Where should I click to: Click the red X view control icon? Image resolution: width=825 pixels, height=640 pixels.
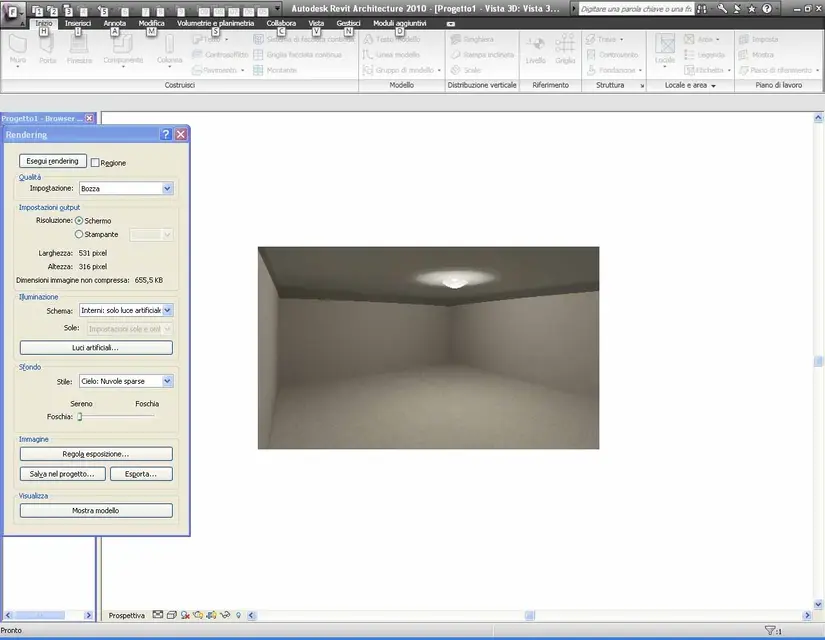[x=185, y=615]
